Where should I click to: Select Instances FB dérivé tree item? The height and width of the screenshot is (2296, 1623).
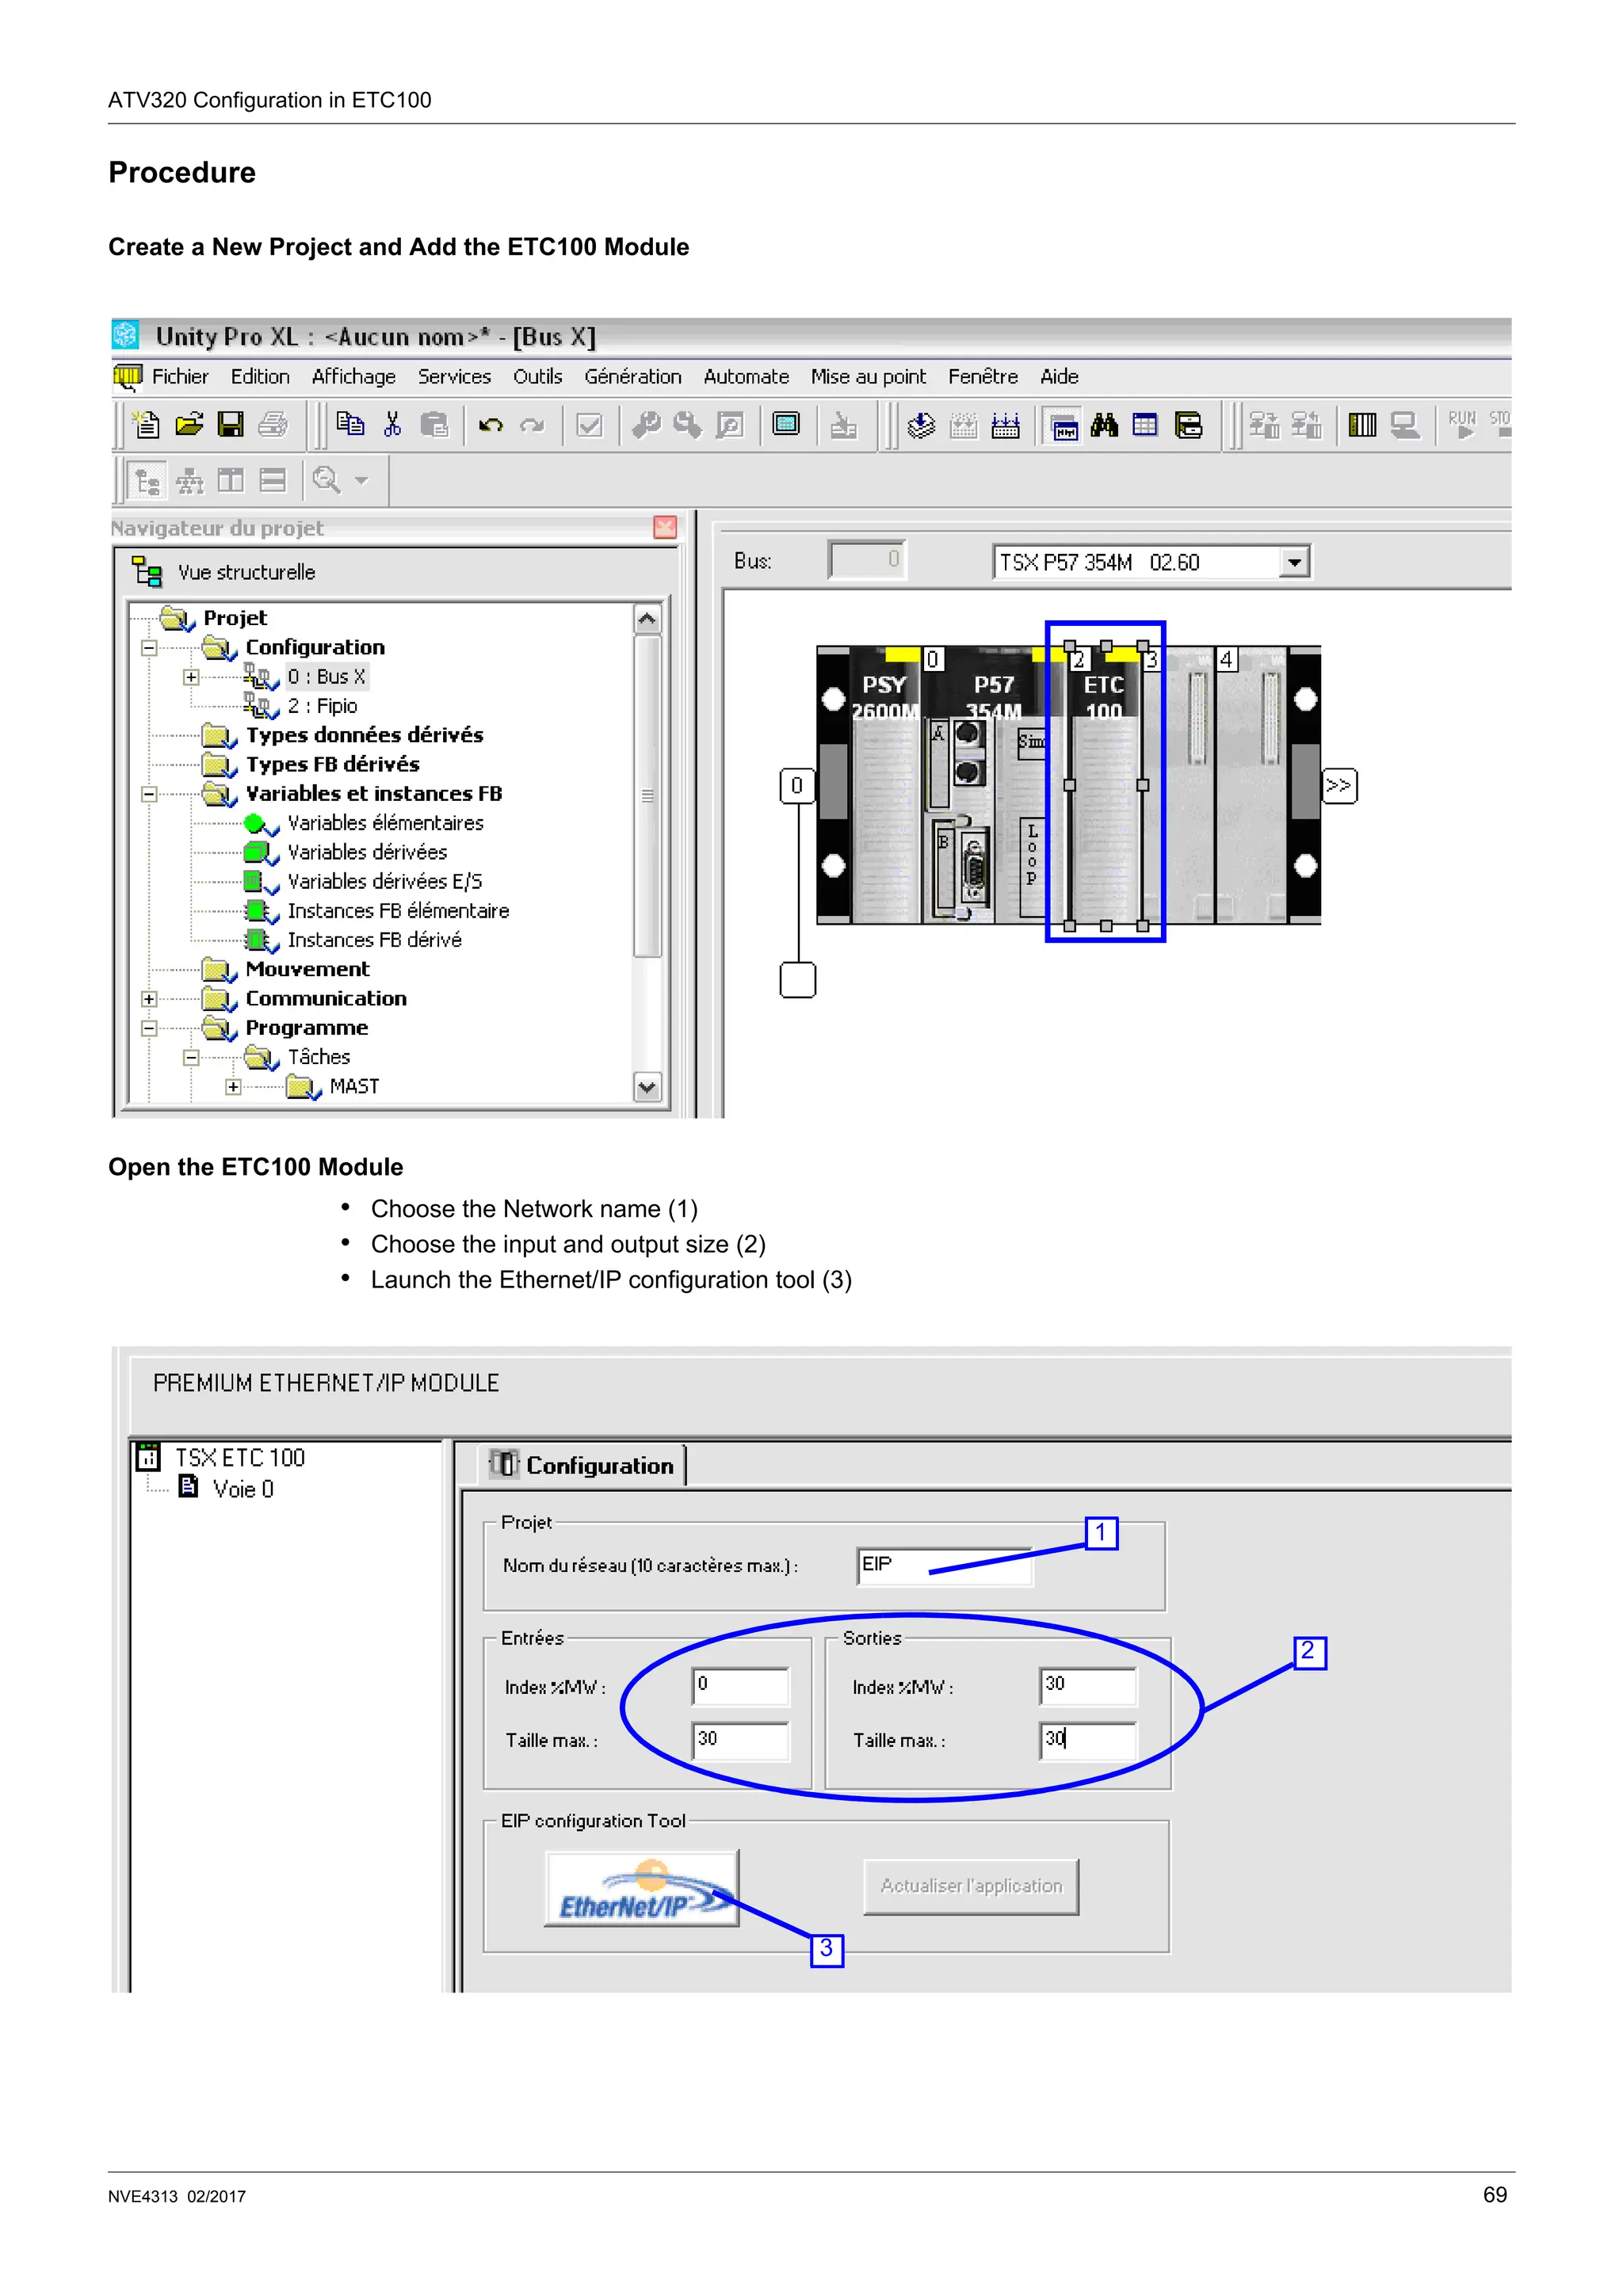point(374,940)
